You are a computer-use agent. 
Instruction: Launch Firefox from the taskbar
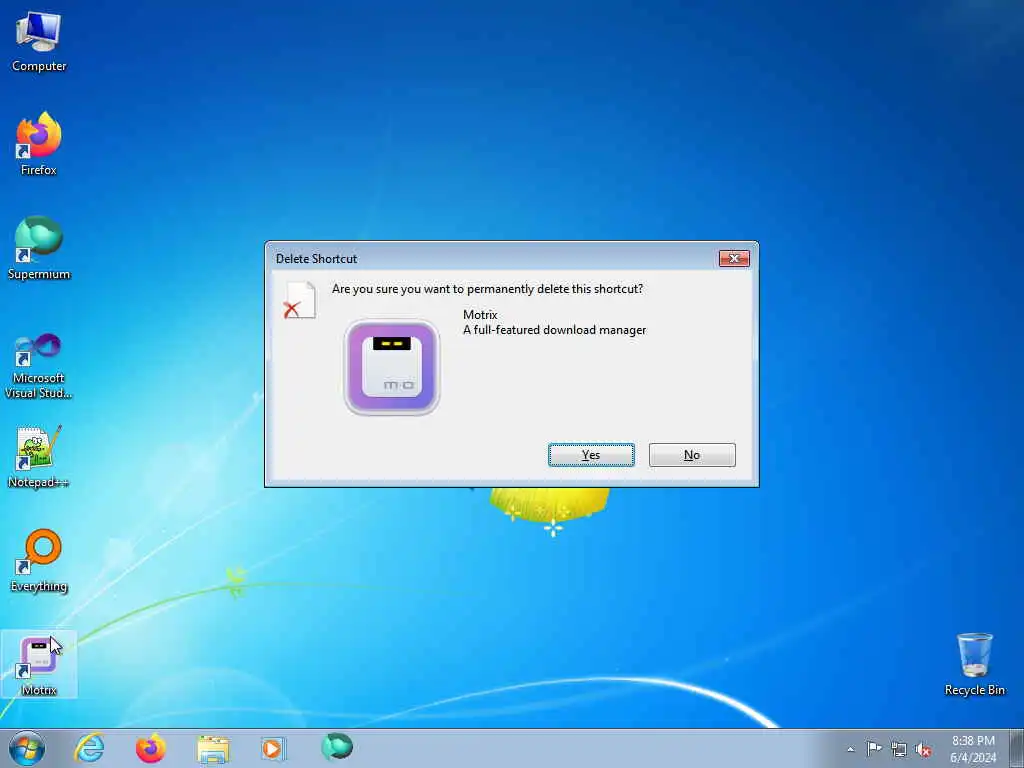click(x=151, y=748)
